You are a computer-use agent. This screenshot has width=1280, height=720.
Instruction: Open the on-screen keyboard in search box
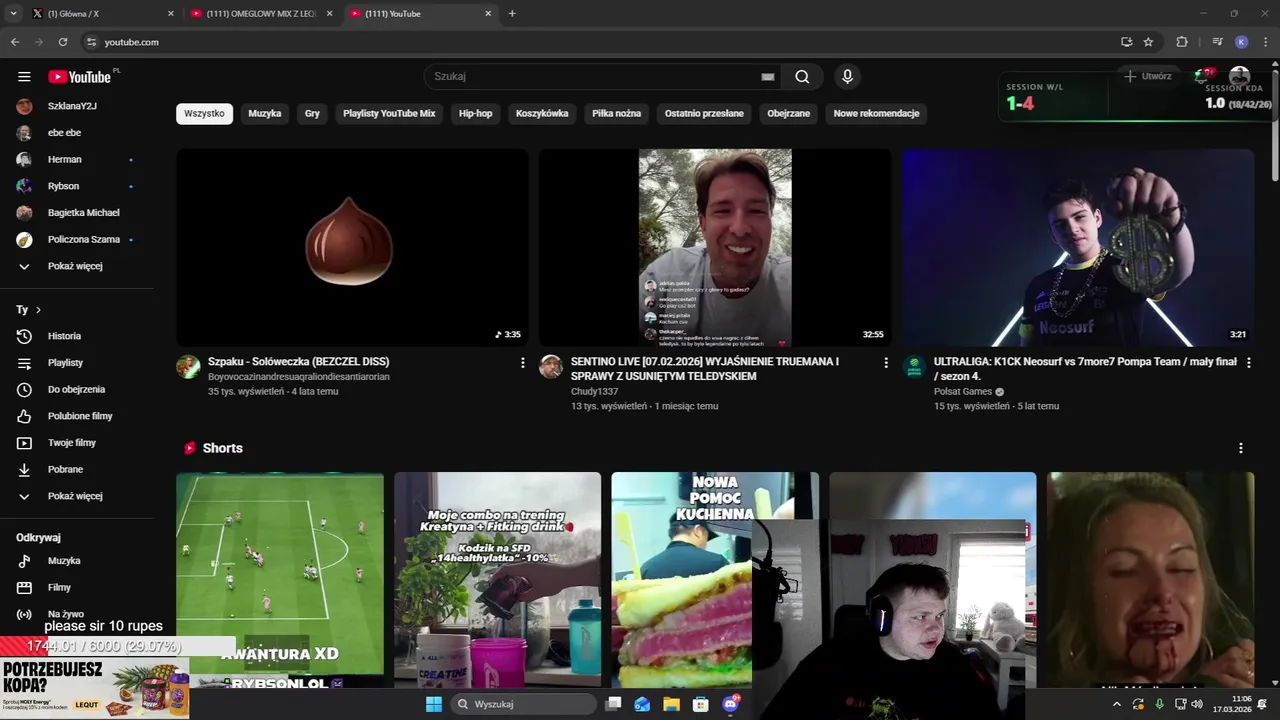pos(768,77)
